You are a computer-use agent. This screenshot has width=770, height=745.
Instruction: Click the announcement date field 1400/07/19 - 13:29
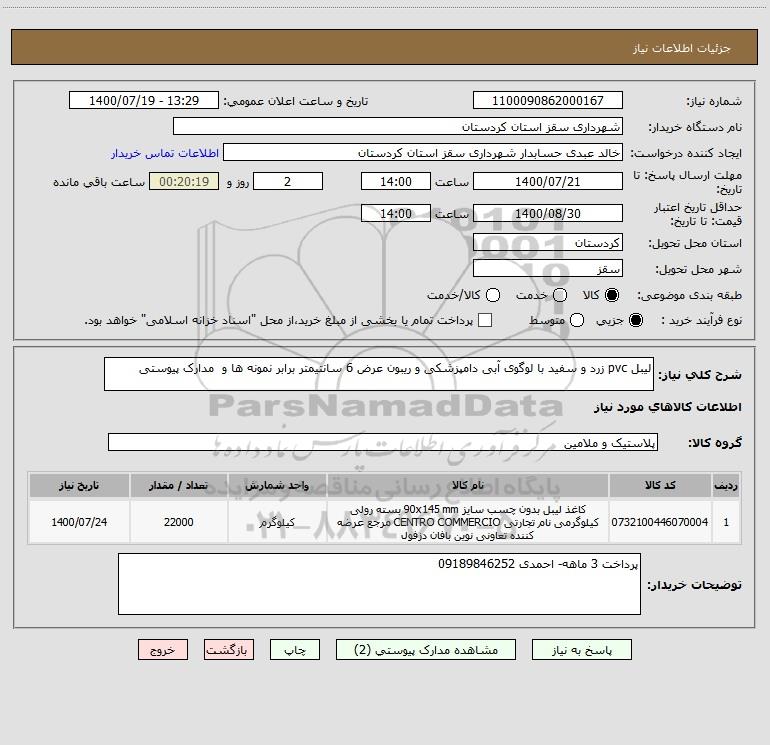point(144,101)
